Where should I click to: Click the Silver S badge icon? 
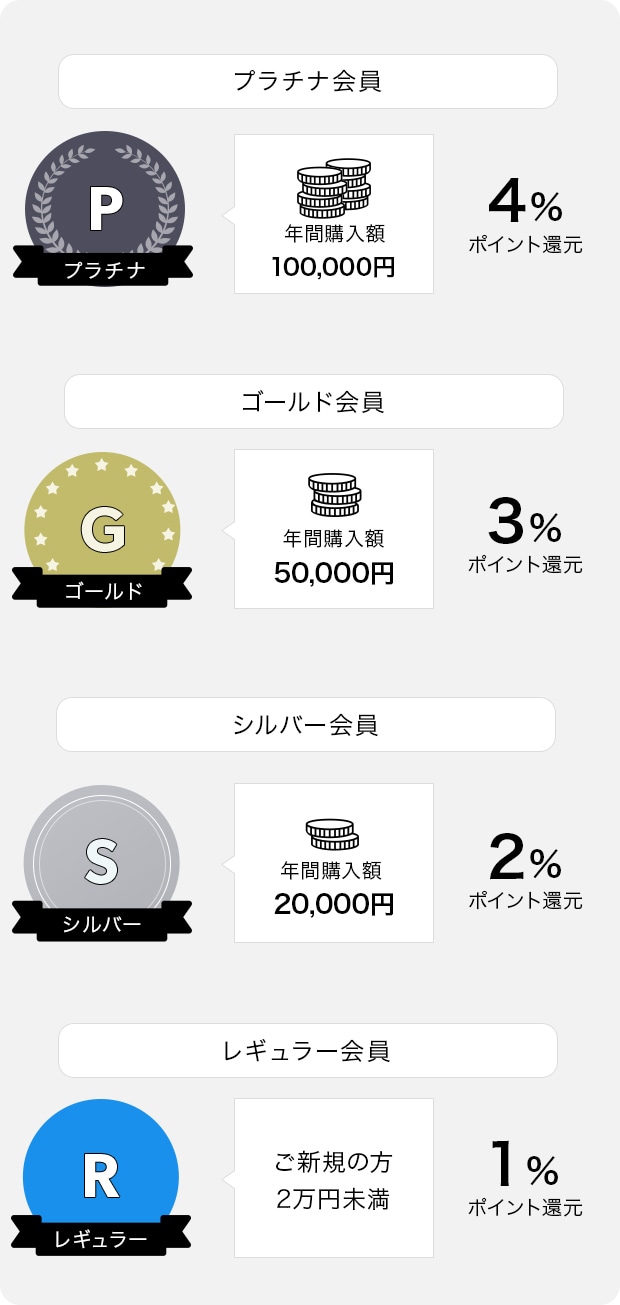tap(101, 861)
